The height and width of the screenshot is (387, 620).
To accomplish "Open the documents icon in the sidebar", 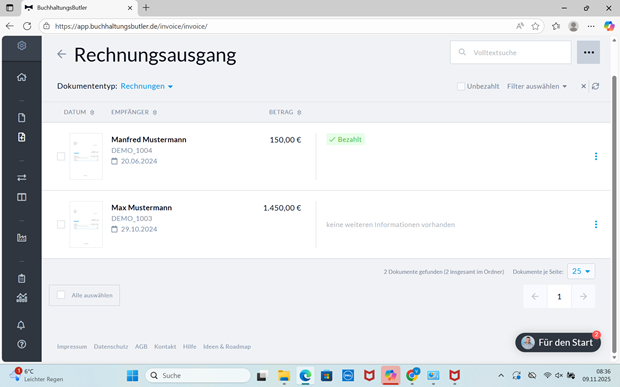I will click(22, 118).
